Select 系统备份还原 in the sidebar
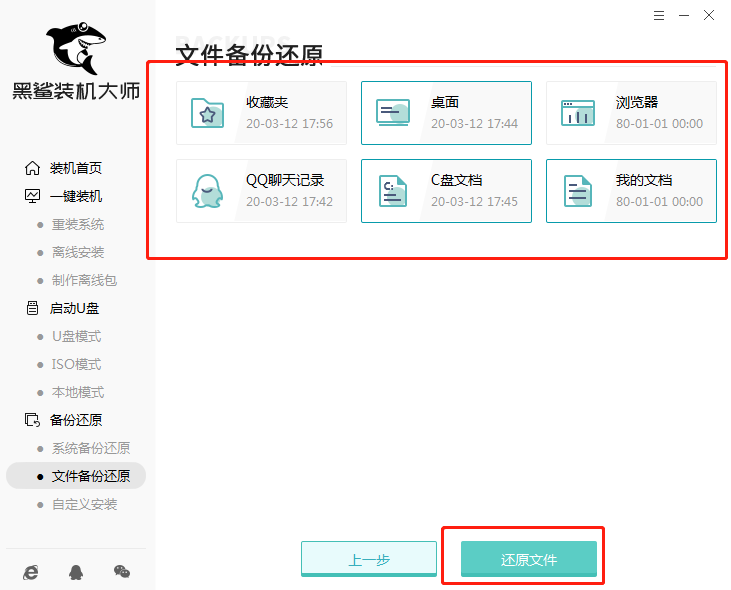The image size is (731, 590). (x=90, y=448)
